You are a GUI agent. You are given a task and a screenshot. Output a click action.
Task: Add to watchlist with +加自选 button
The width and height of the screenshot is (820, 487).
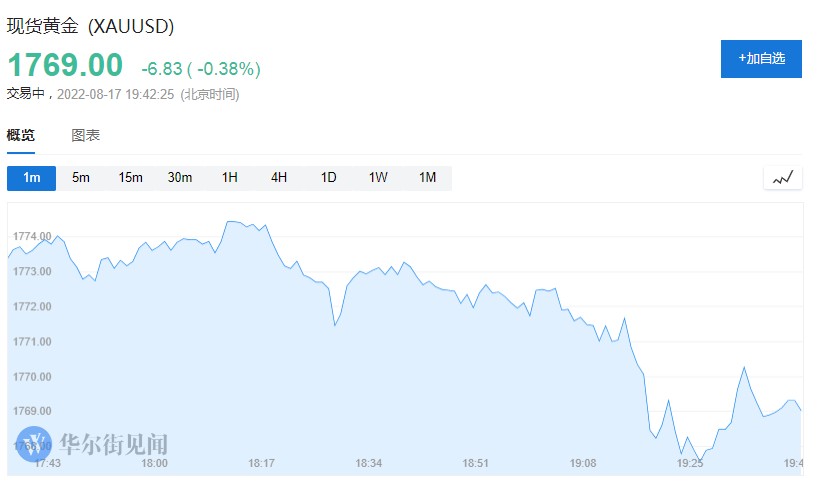point(761,58)
